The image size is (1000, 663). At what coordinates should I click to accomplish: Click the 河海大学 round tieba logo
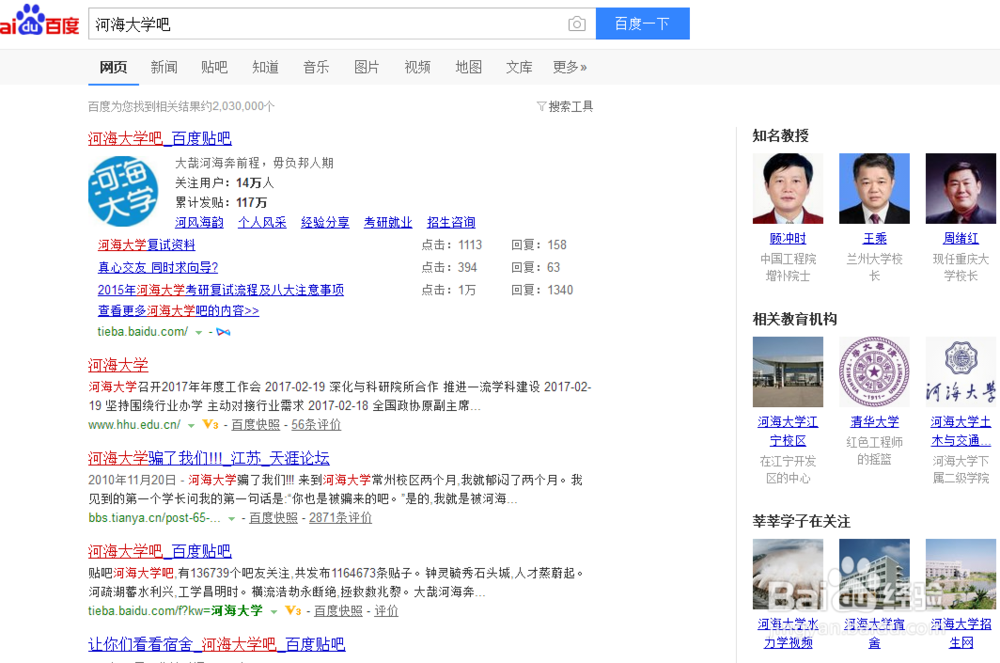coord(123,191)
